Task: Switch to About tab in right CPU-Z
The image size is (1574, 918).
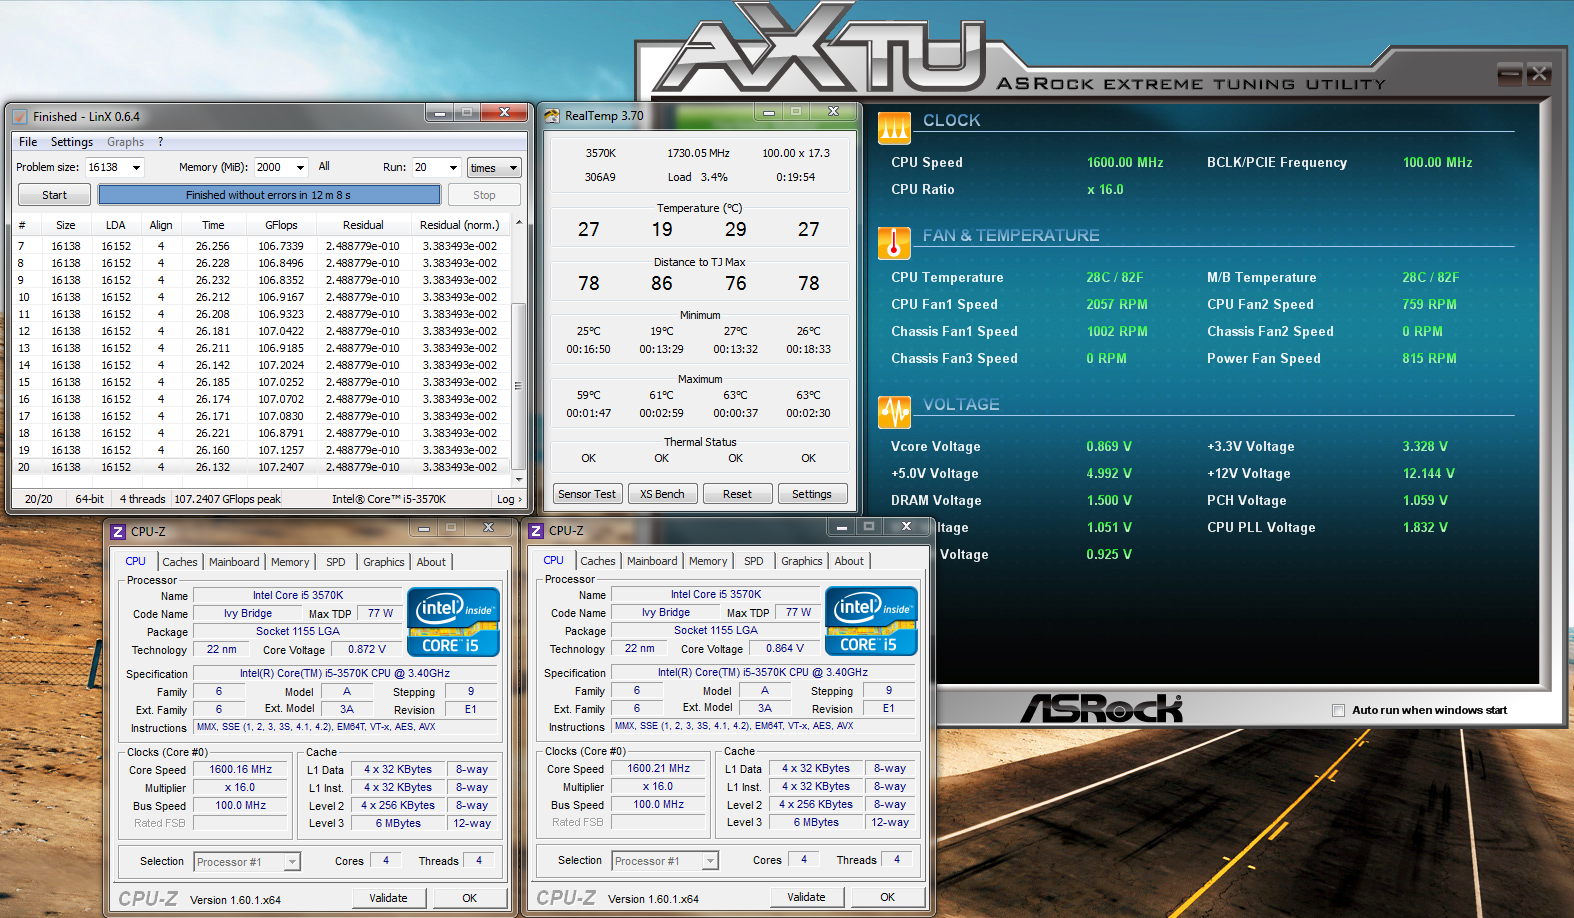Action: (849, 561)
